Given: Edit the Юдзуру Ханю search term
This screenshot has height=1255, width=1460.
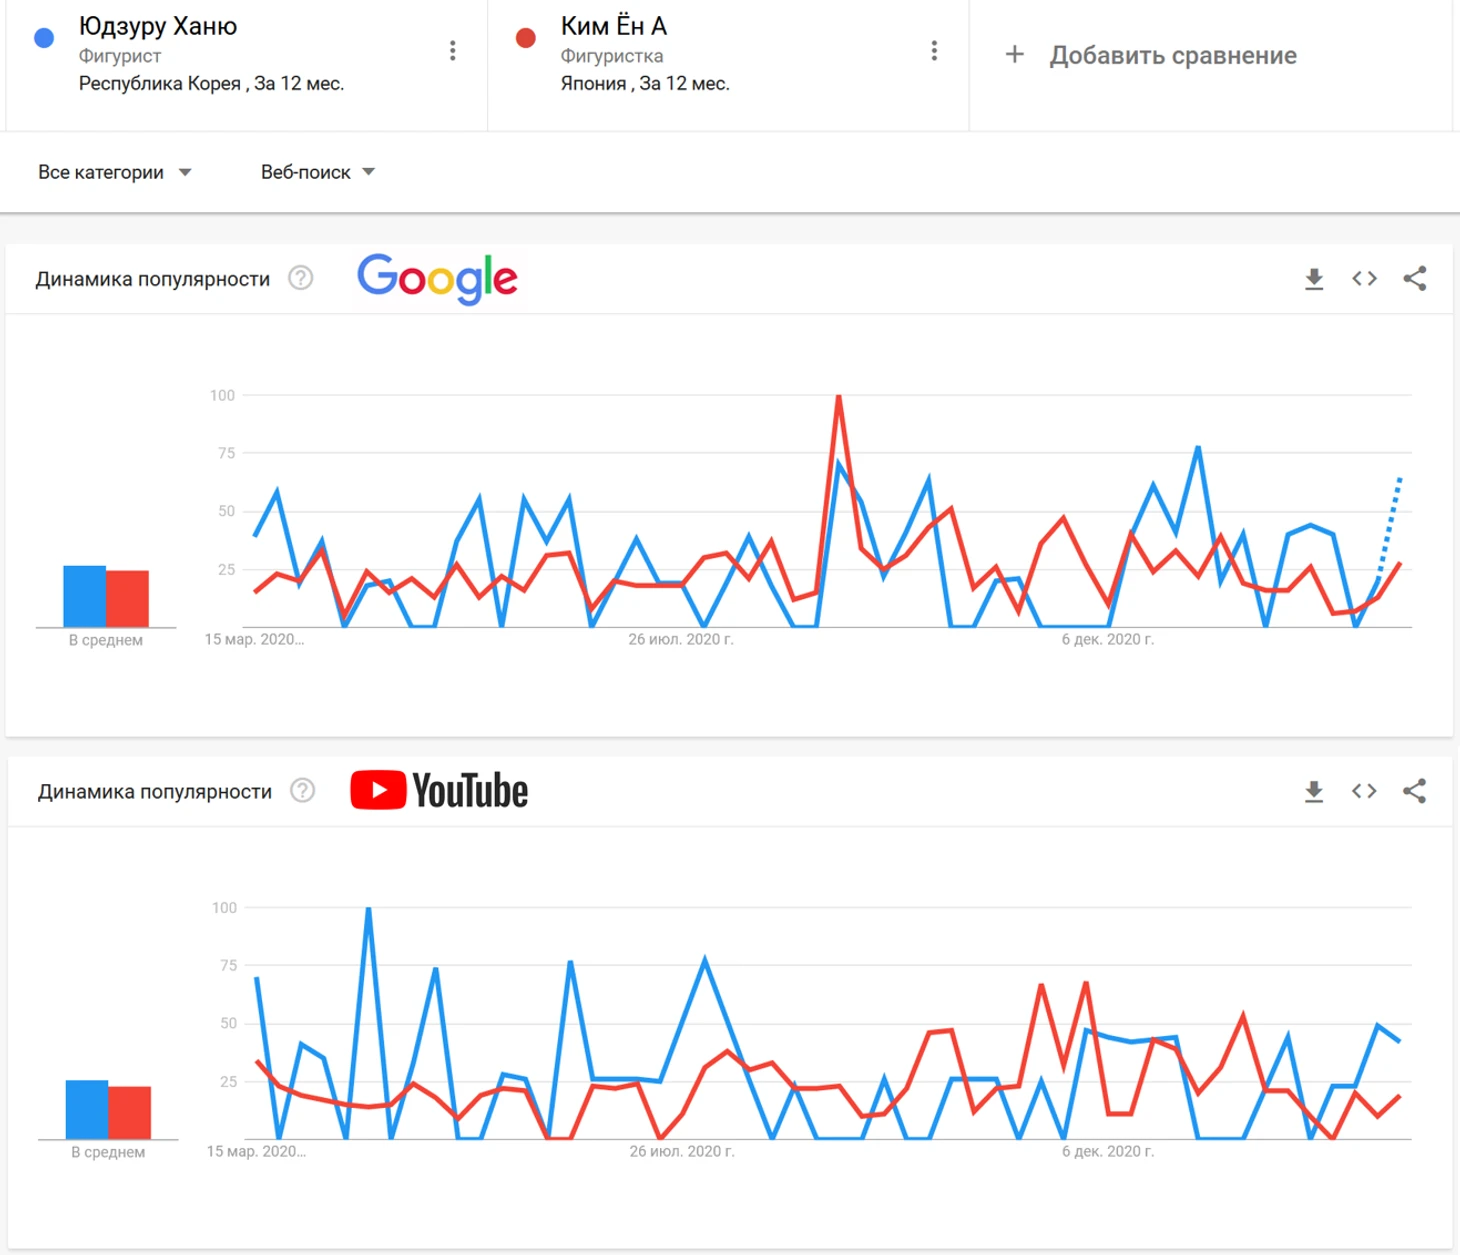Looking at the screenshot, I should [158, 26].
